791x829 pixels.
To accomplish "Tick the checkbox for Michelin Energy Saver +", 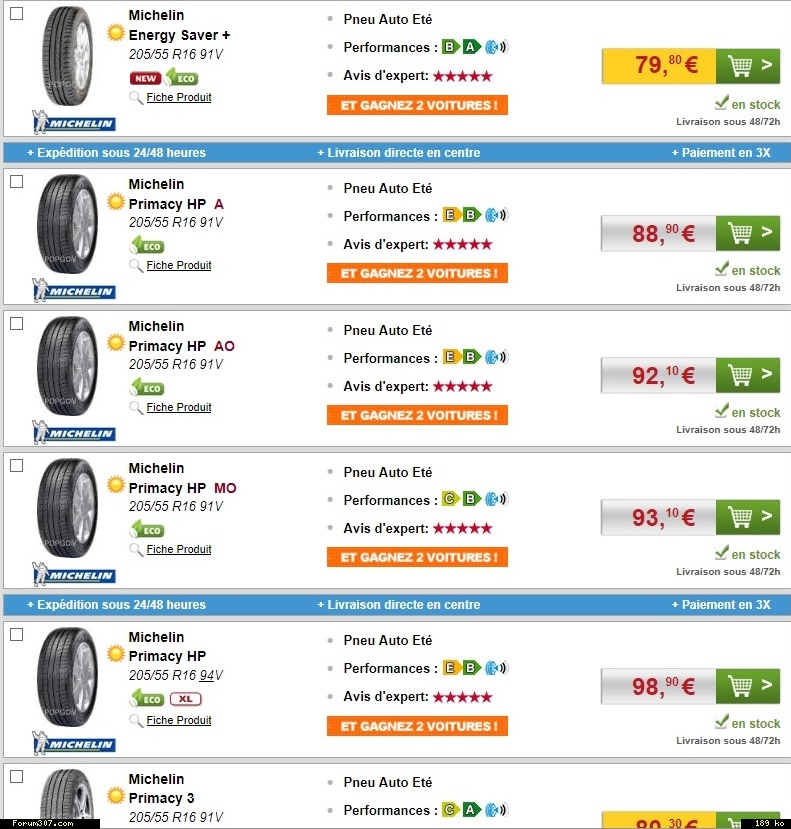I will coord(16,14).
